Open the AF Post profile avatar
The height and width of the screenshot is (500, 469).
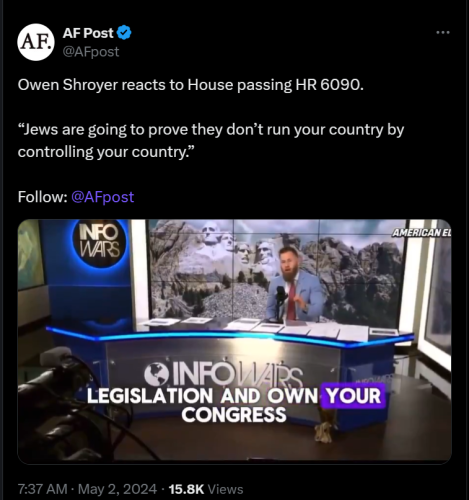tap(36, 42)
